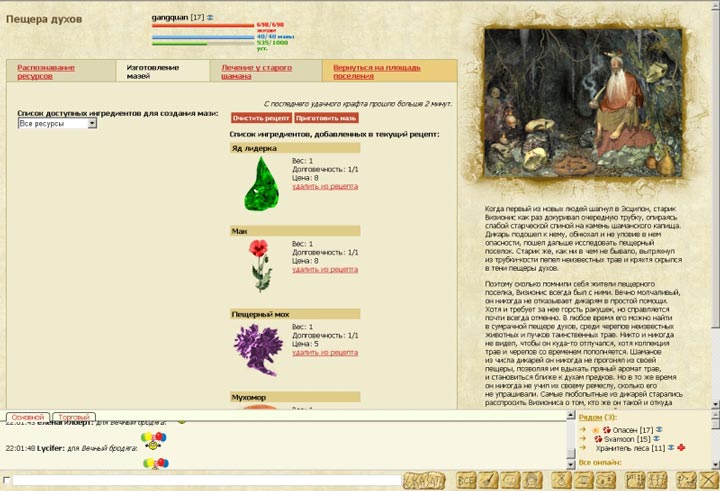
Task: Click the red Мак poppy ingredient image
Action: [261, 266]
